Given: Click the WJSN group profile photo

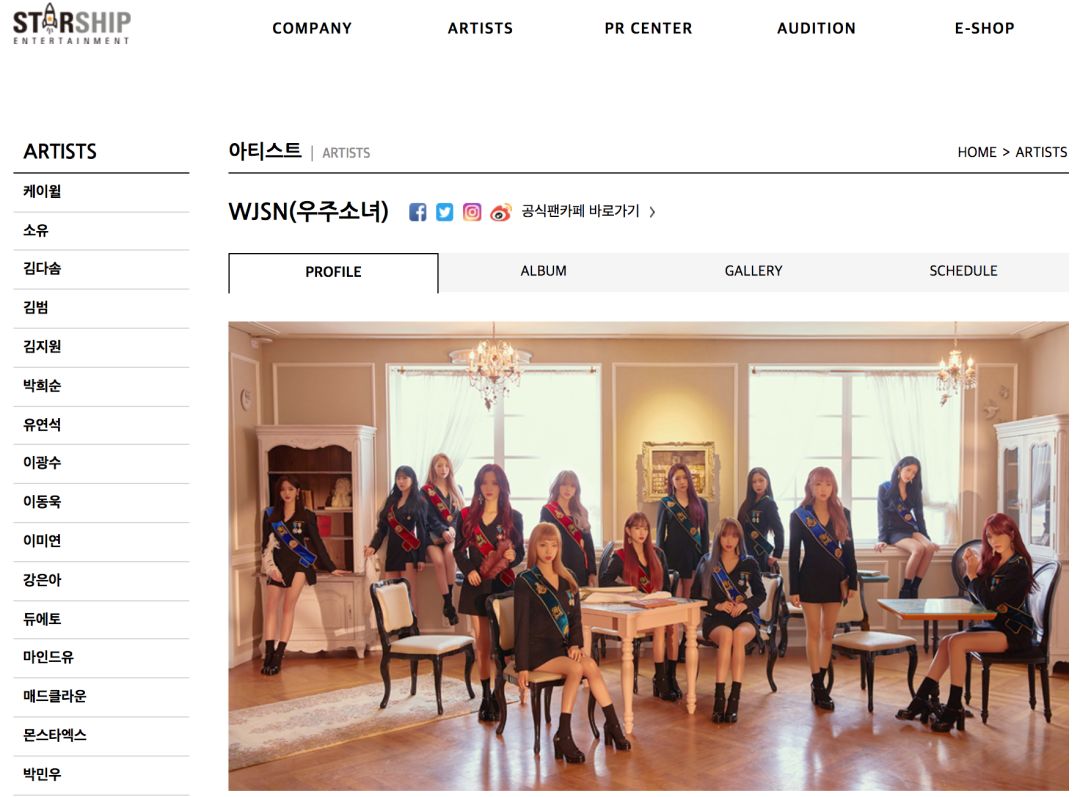Looking at the screenshot, I should [x=648, y=555].
